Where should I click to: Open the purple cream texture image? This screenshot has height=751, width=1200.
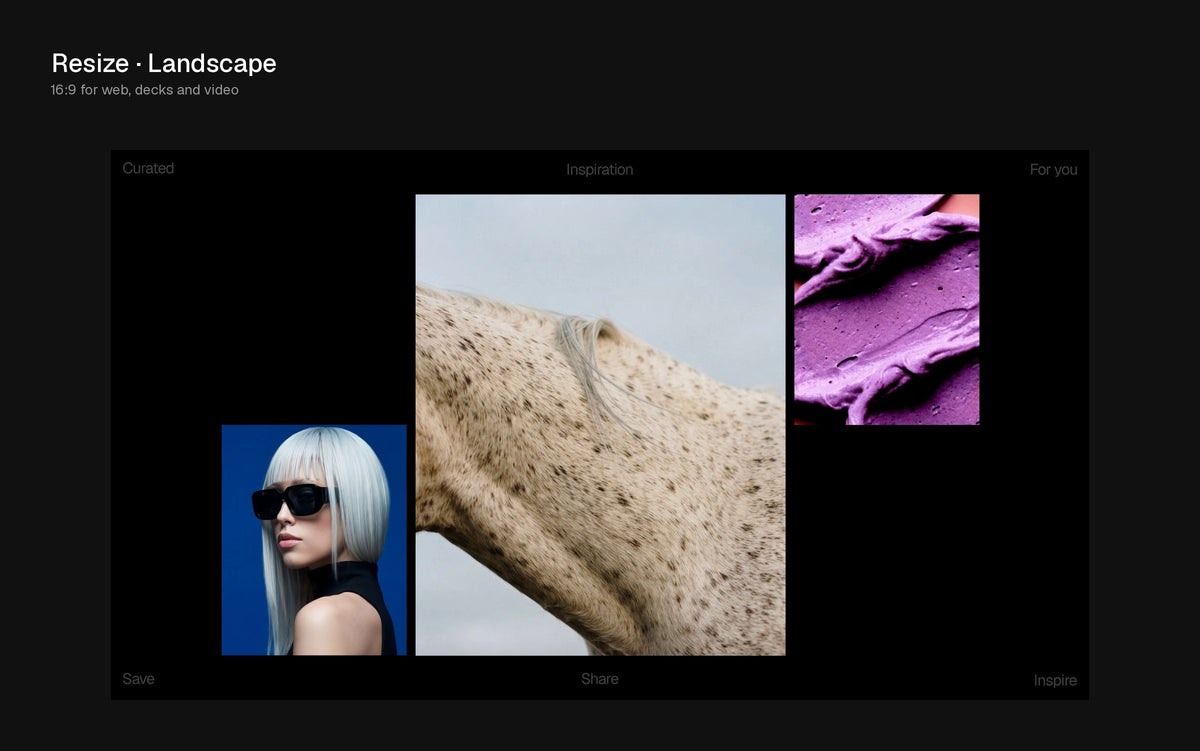pos(886,310)
